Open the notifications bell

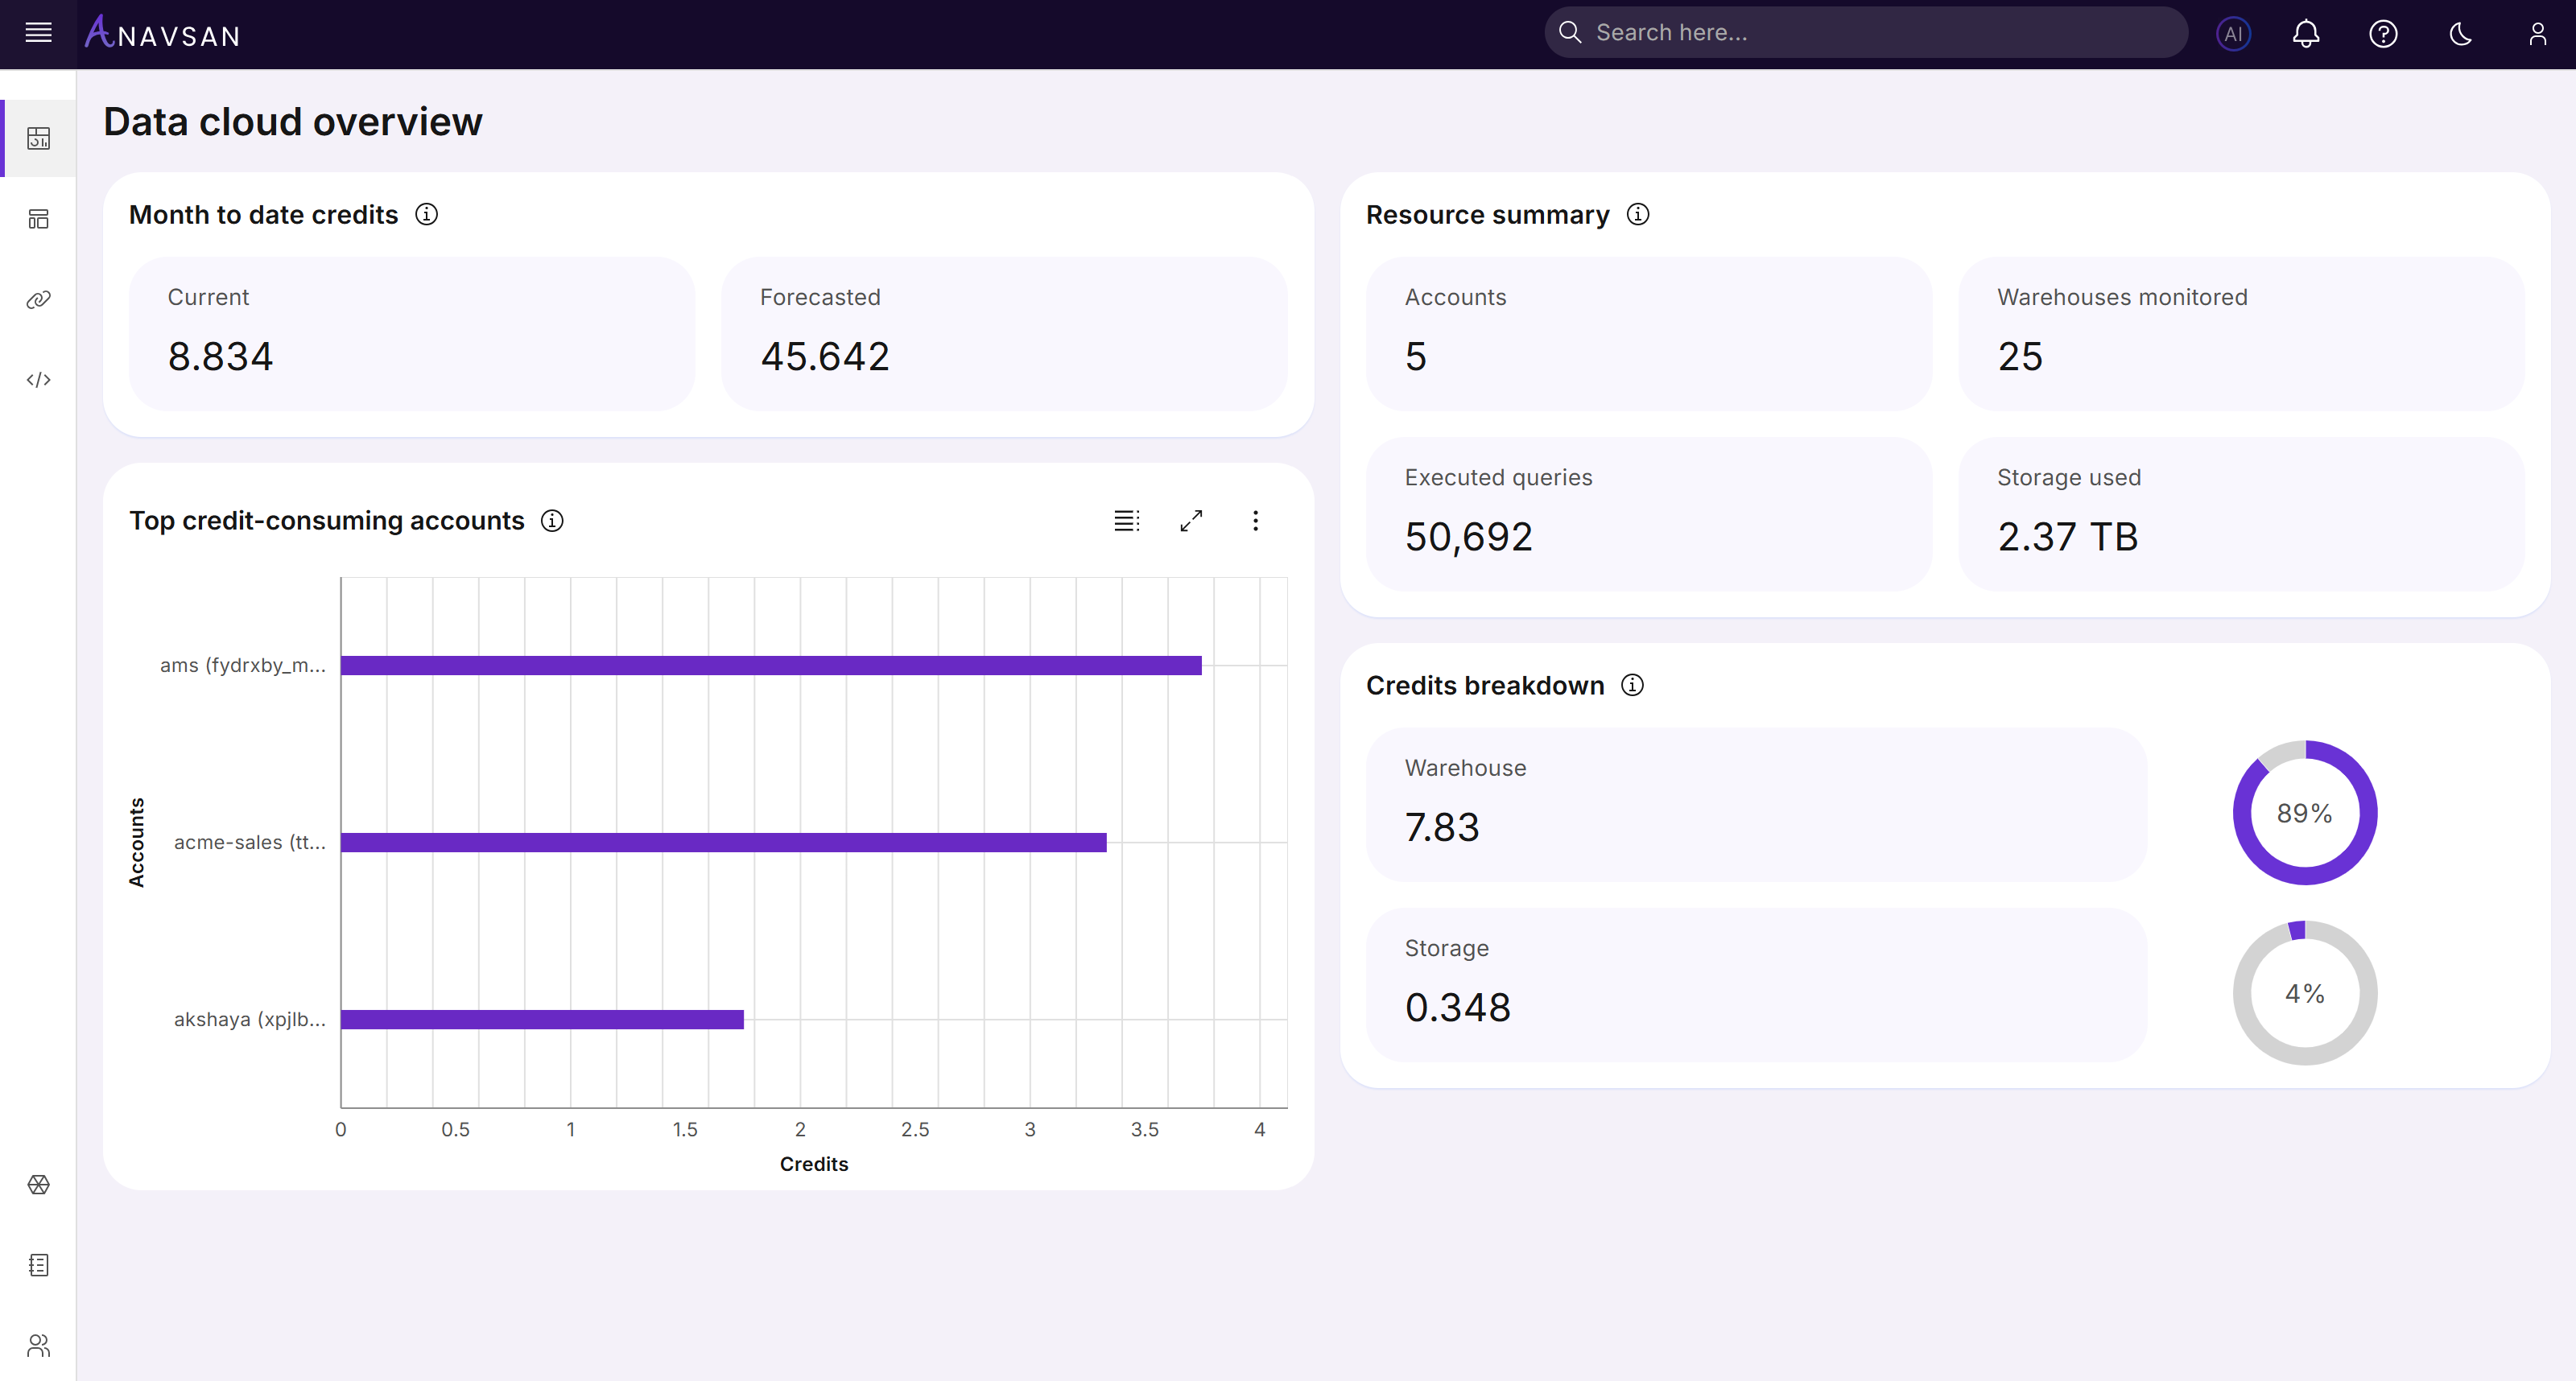point(2306,33)
